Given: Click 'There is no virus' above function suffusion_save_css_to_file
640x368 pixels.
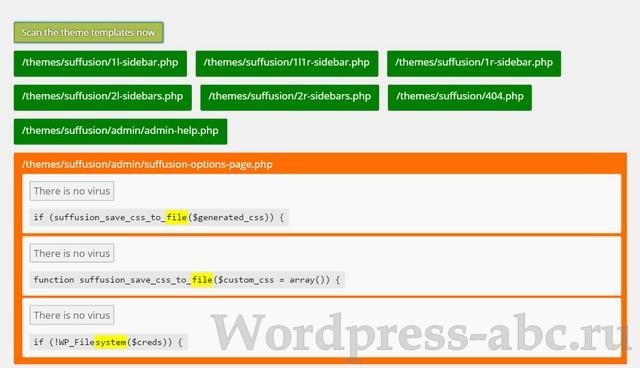Looking at the screenshot, I should tap(72, 253).
